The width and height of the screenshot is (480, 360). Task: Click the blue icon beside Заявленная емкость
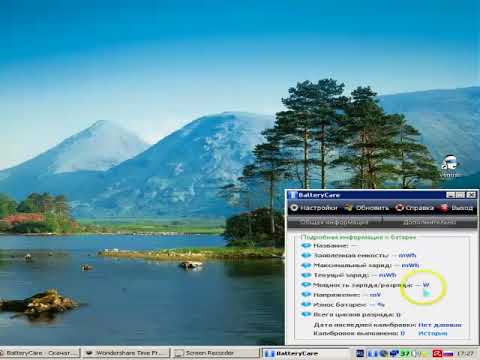(306, 255)
